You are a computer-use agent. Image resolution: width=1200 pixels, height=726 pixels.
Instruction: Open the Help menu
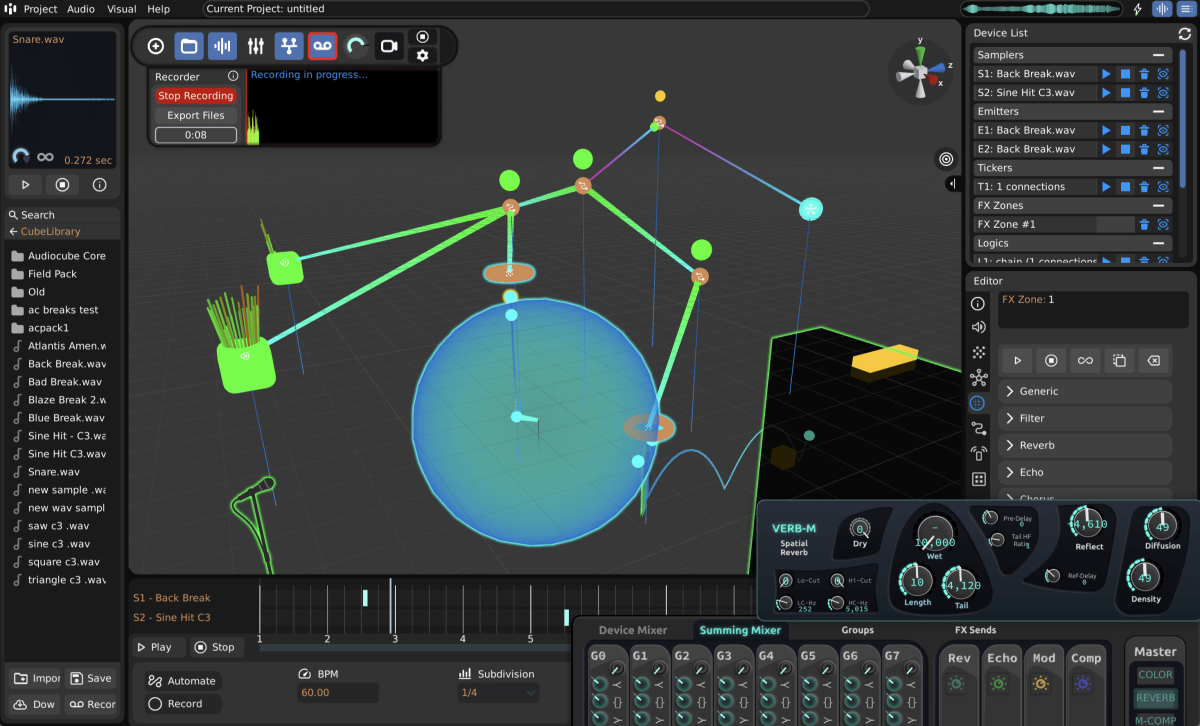tap(158, 9)
